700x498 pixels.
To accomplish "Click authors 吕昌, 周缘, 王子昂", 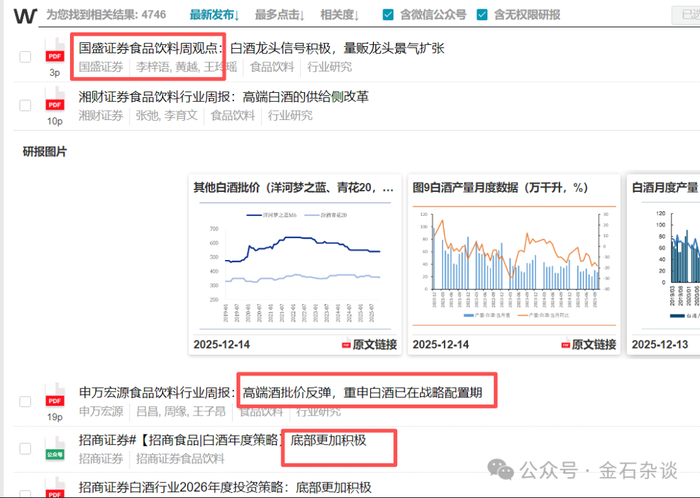I will 181,411.
